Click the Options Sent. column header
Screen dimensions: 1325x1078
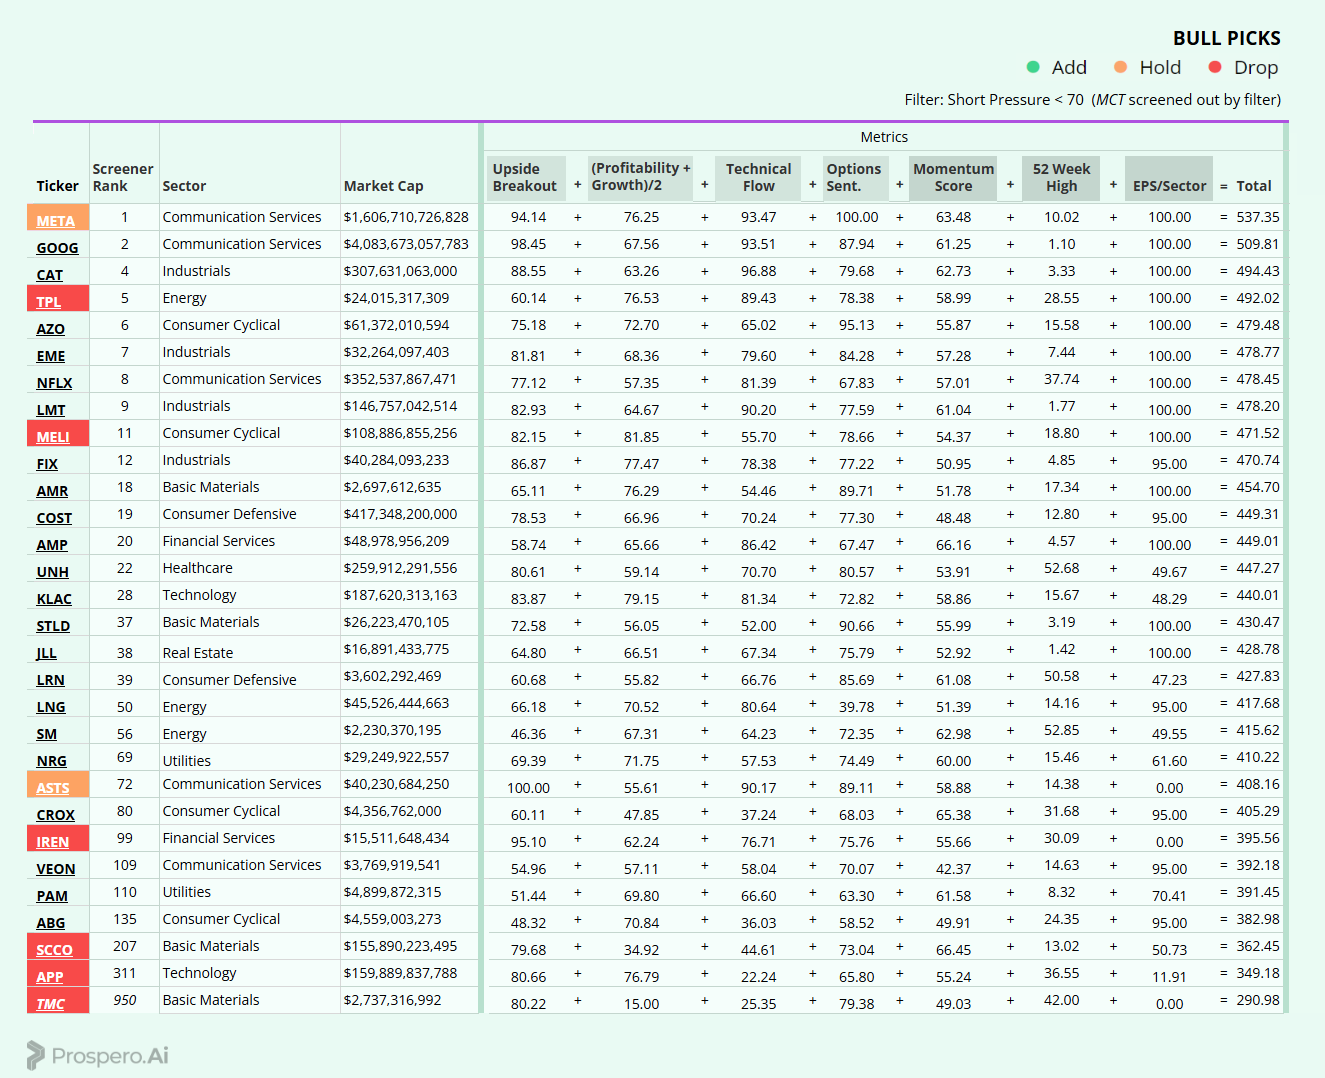tap(855, 178)
